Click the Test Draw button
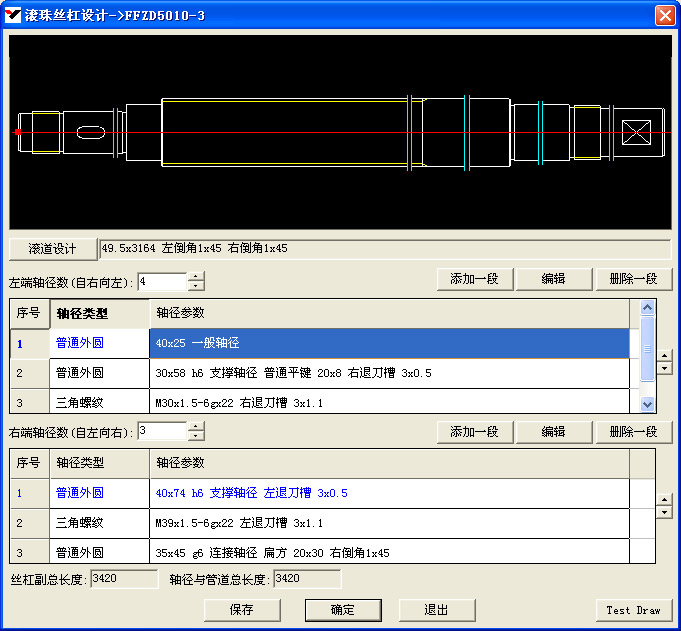The height and width of the screenshot is (631, 681). (633, 610)
